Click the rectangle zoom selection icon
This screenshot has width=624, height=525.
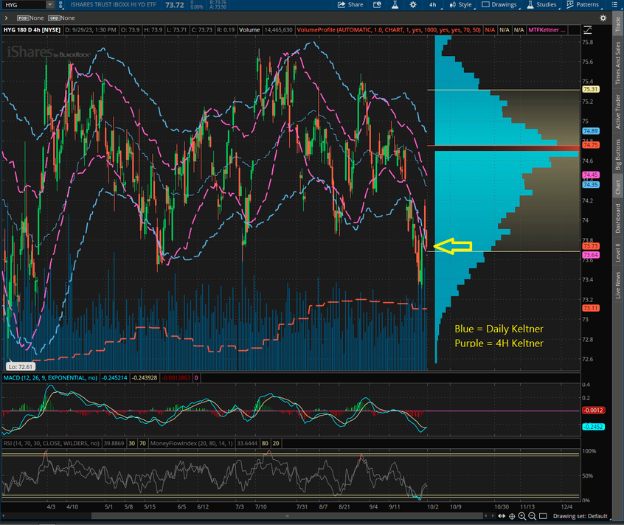(543, 516)
